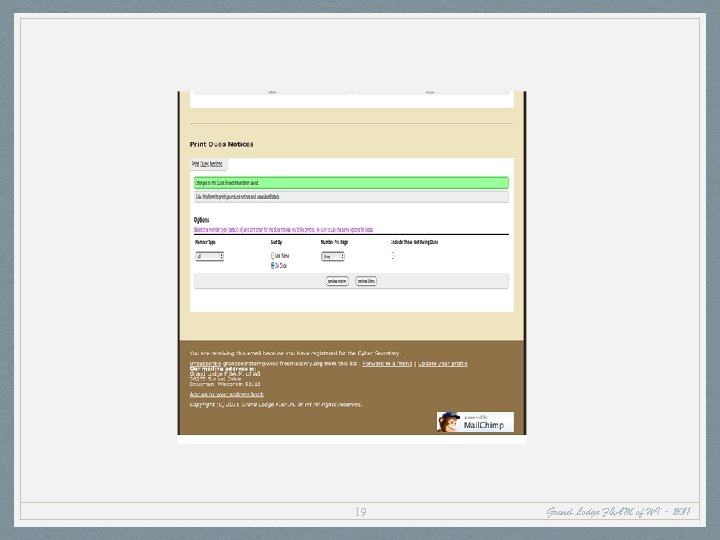The height and width of the screenshot is (540, 720).
Task: Click the Include Those Not Owing Dues label
Action: tap(414, 242)
